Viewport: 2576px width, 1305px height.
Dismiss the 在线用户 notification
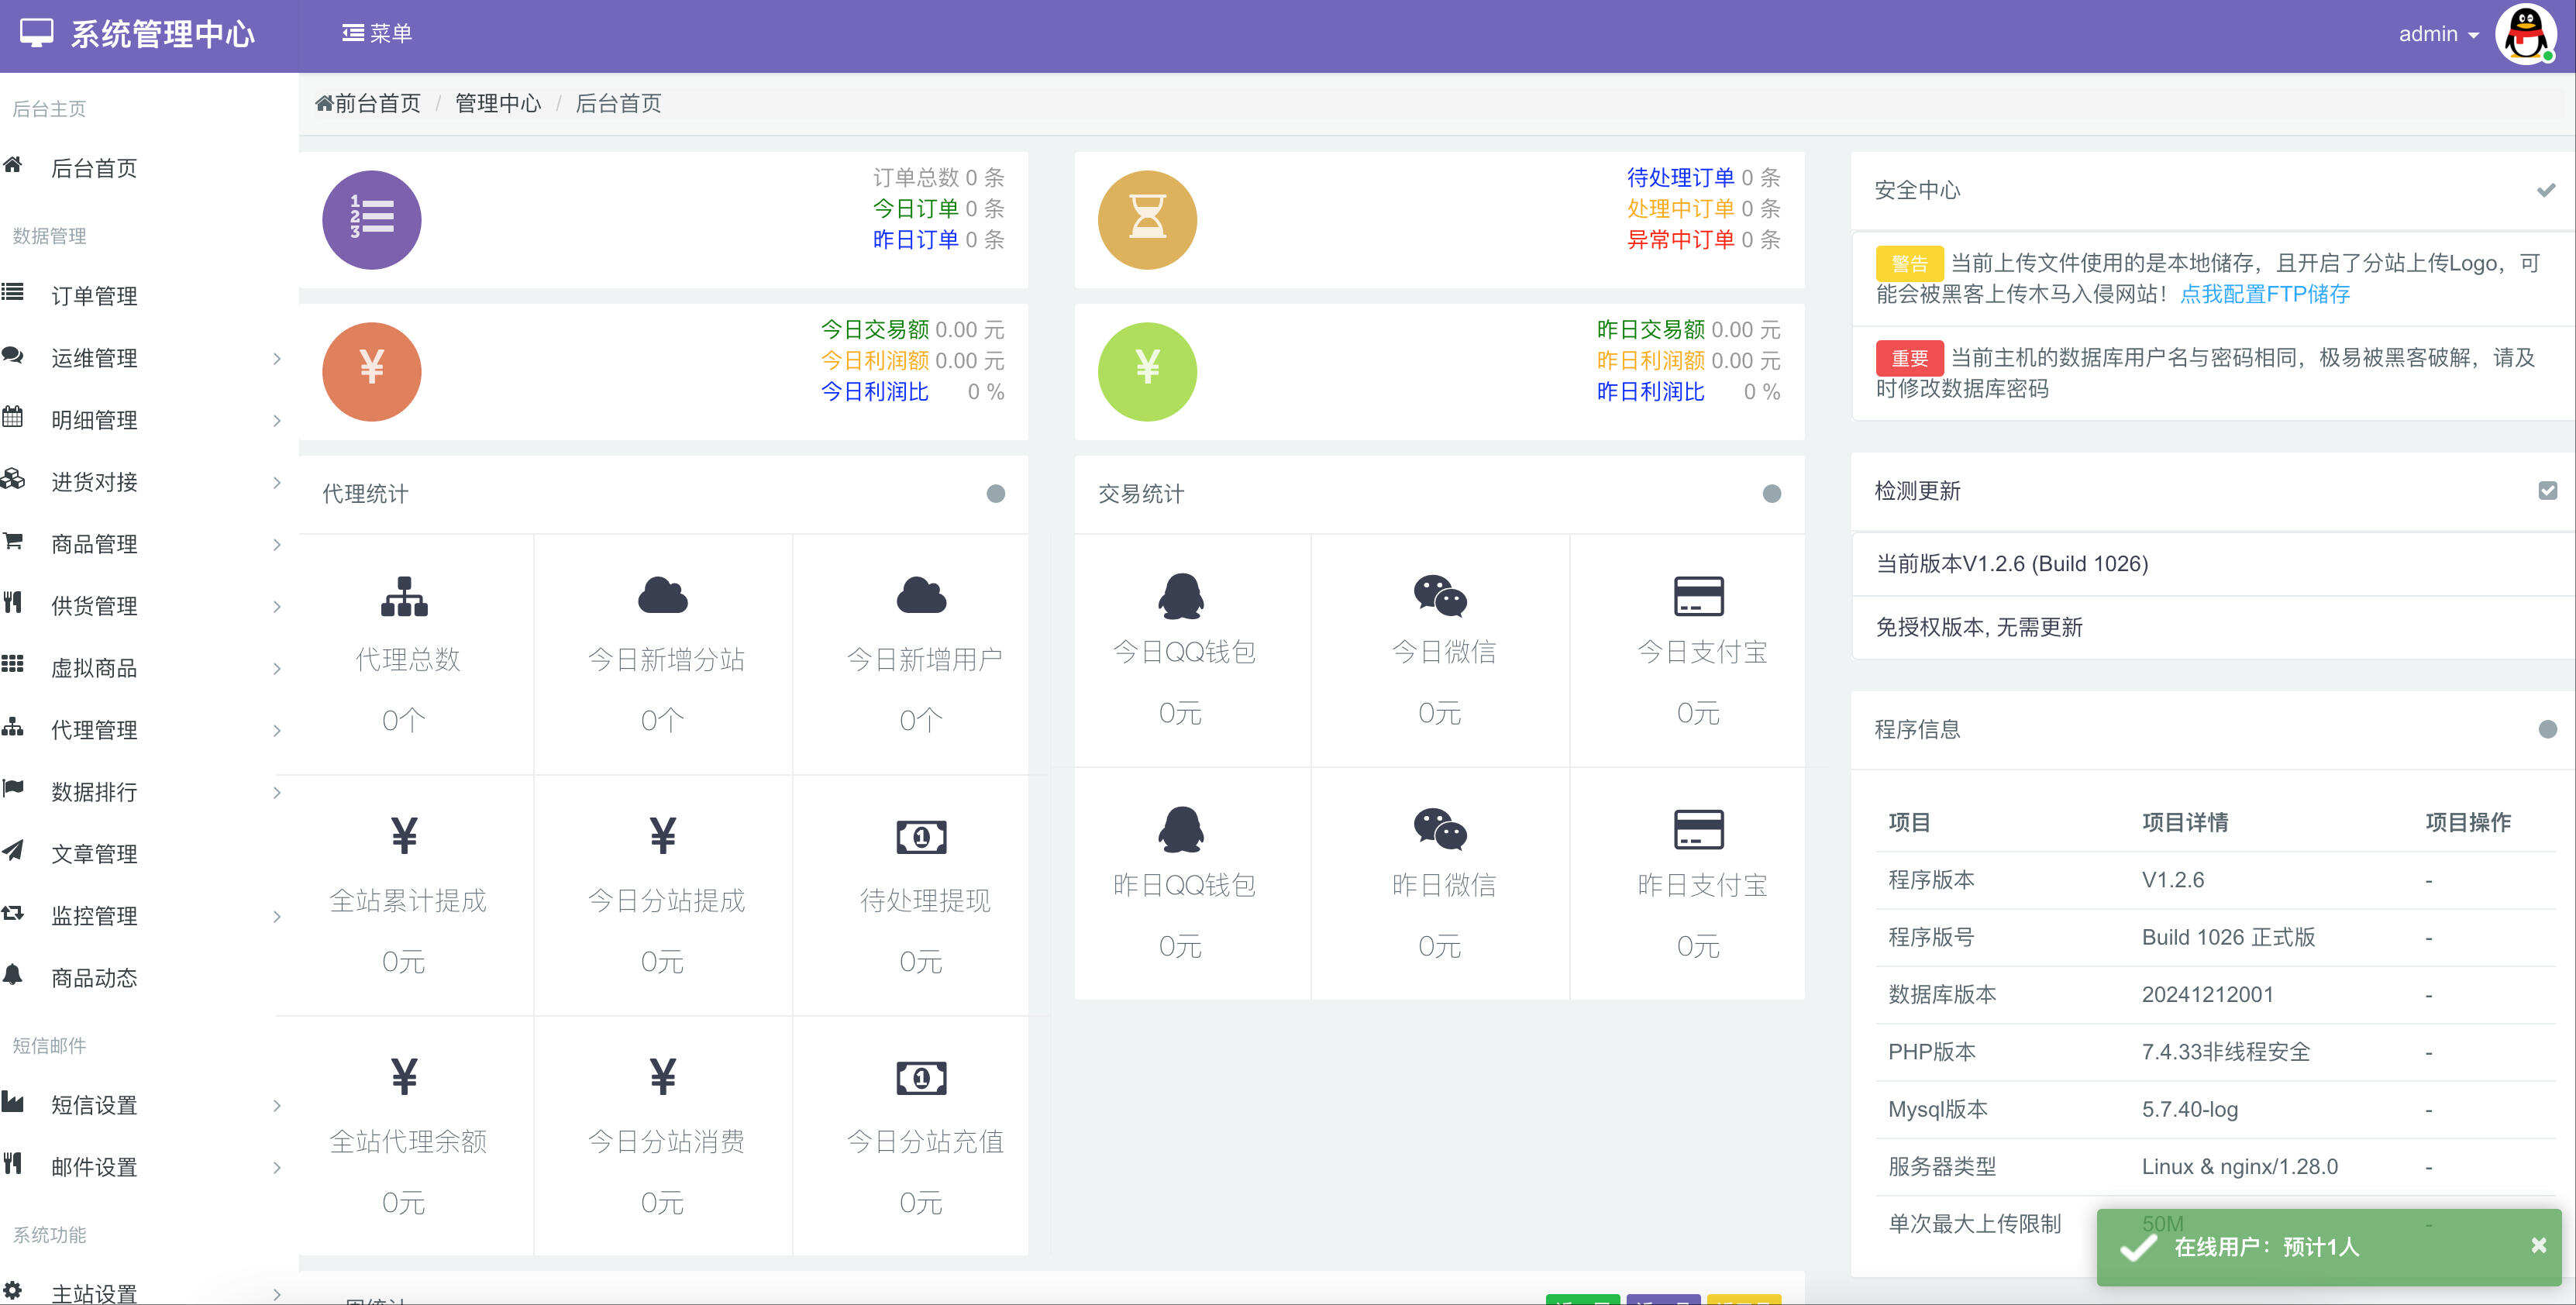click(2538, 1245)
